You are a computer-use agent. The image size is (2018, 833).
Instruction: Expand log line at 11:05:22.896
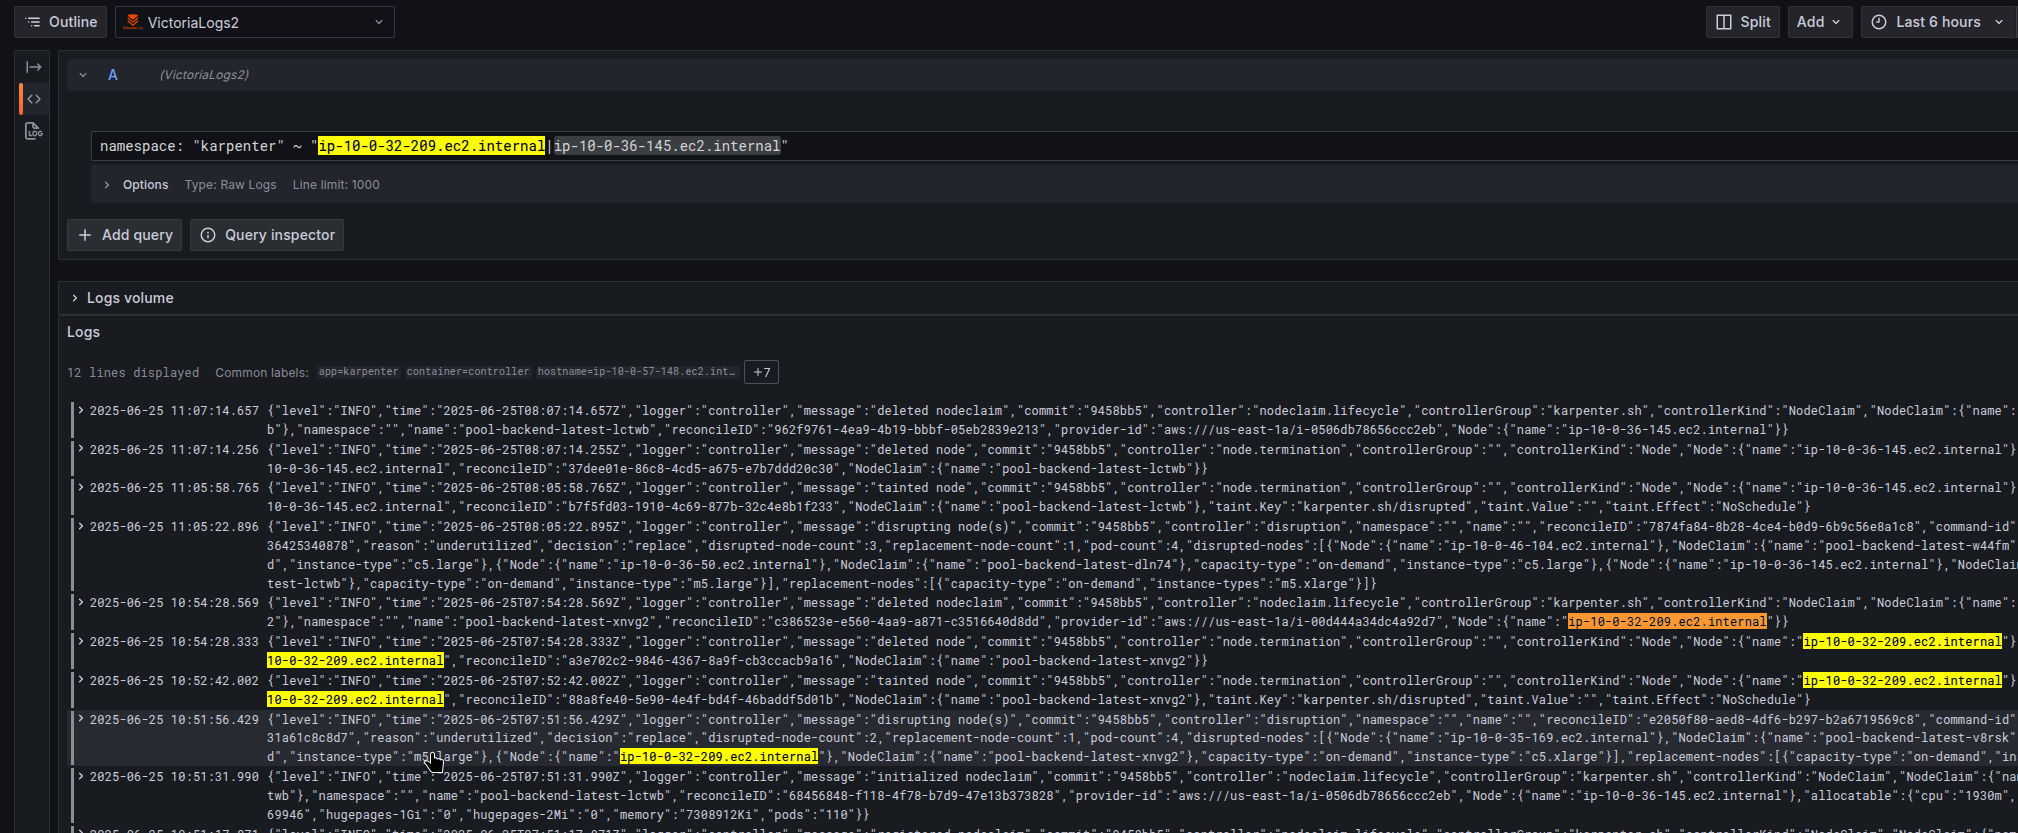[81, 526]
